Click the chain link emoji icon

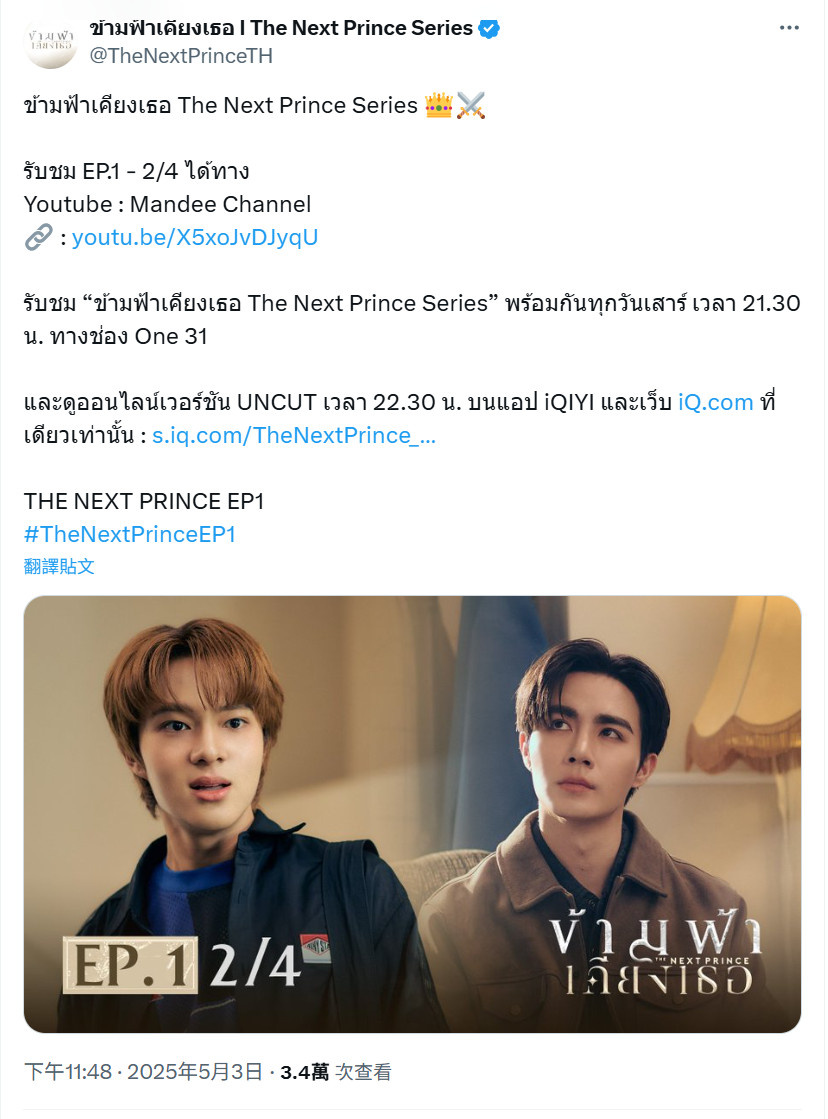(39, 237)
